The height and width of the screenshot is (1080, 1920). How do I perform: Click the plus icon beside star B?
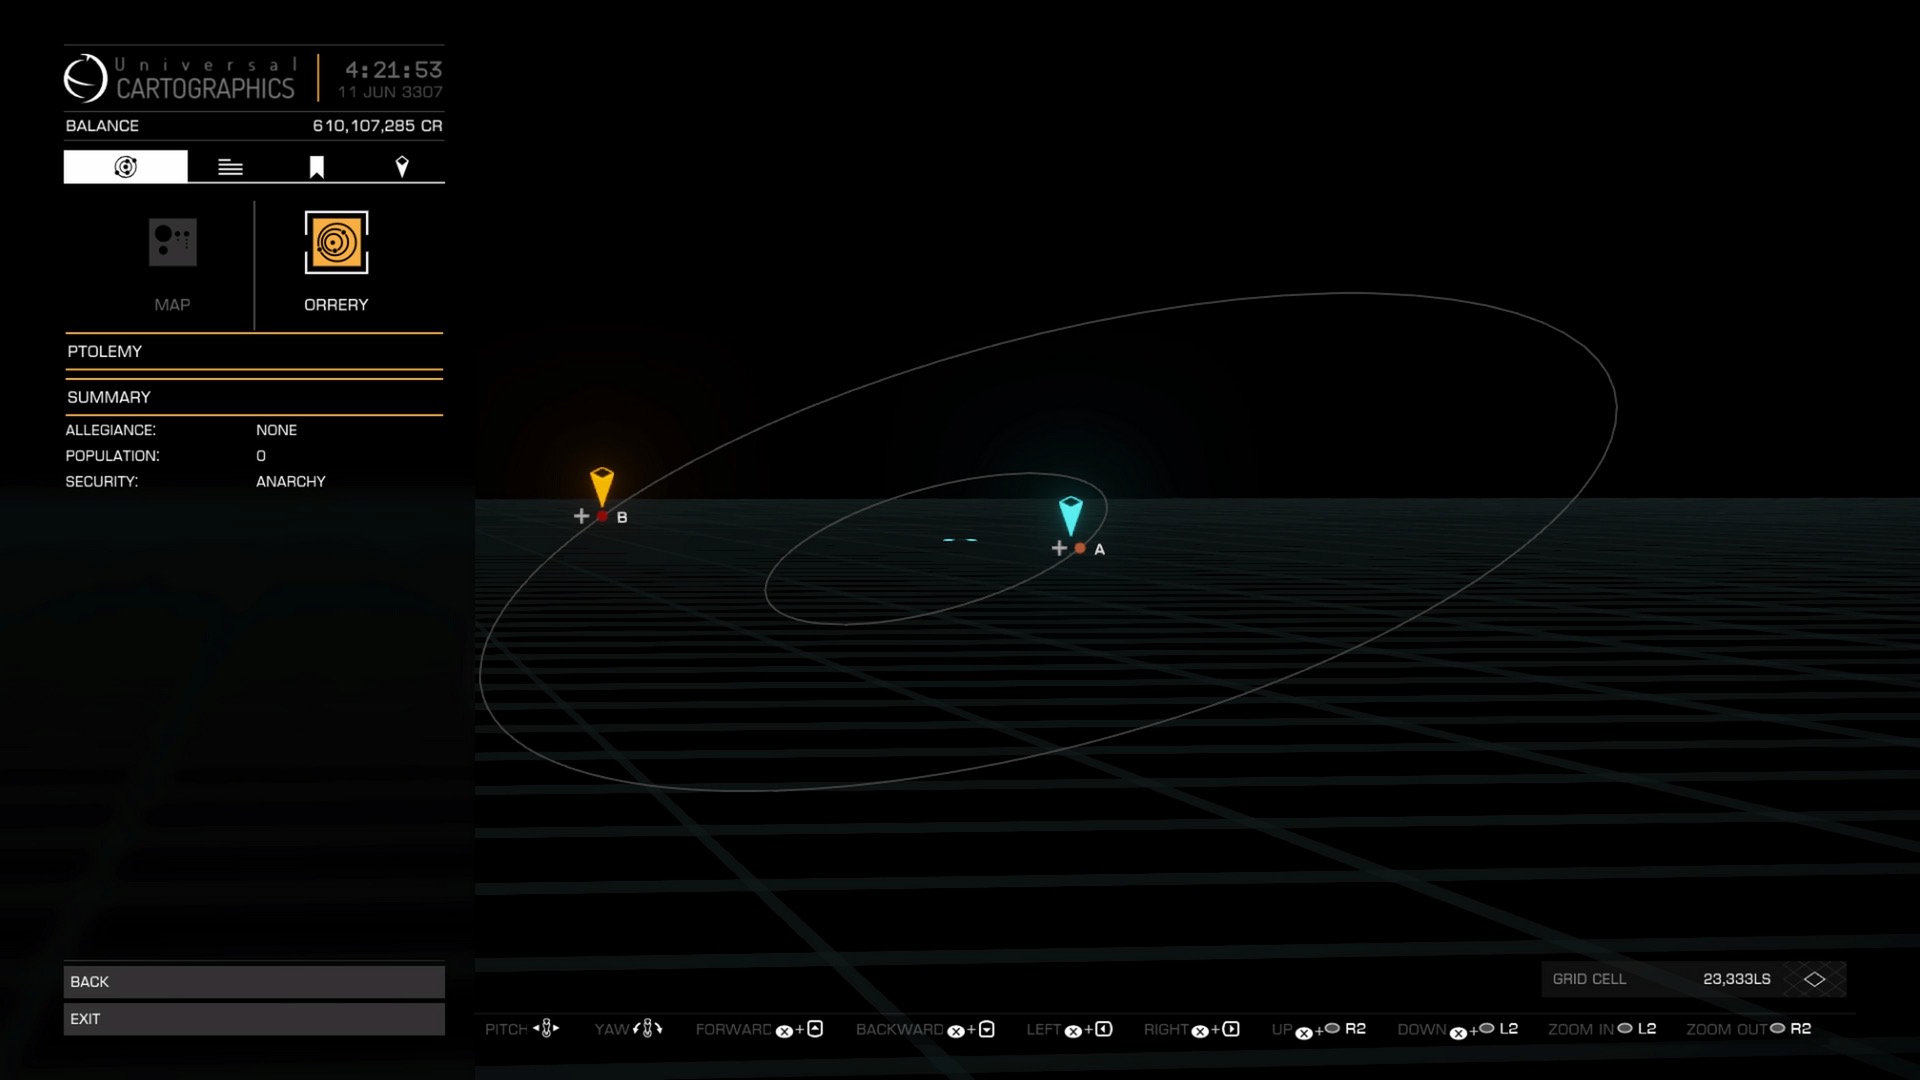(x=581, y=516)
